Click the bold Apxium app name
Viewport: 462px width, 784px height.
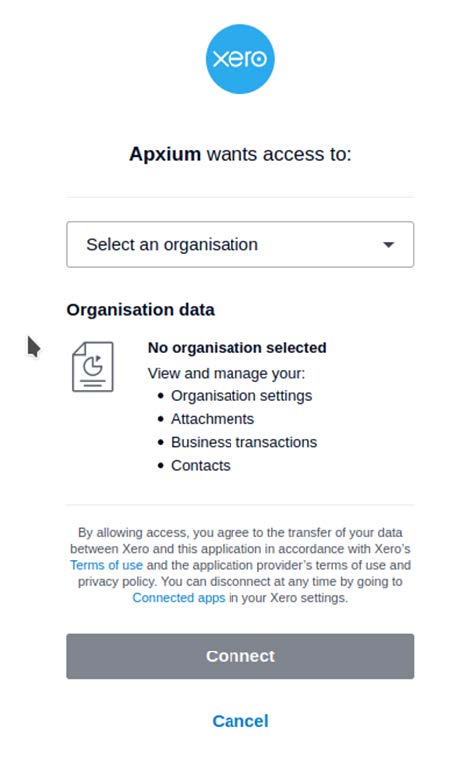tap(165, 154)
